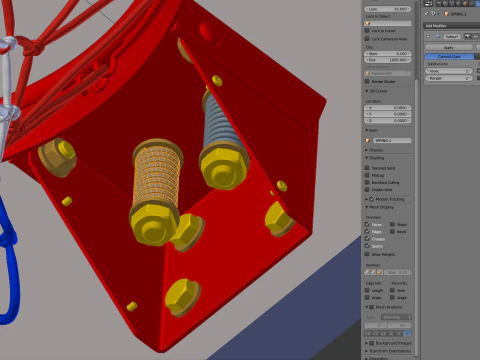Enable Face Info Area checkbox

[x=393, y=290]
